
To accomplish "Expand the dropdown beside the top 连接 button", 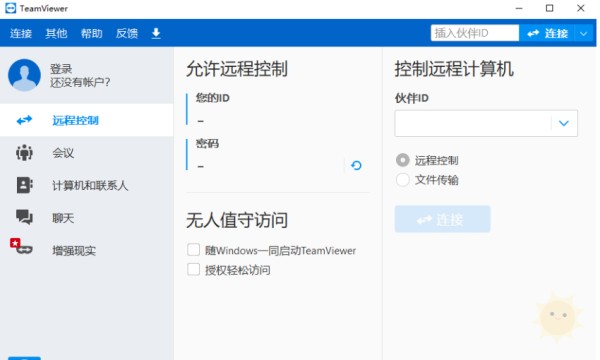I will 584,33.
